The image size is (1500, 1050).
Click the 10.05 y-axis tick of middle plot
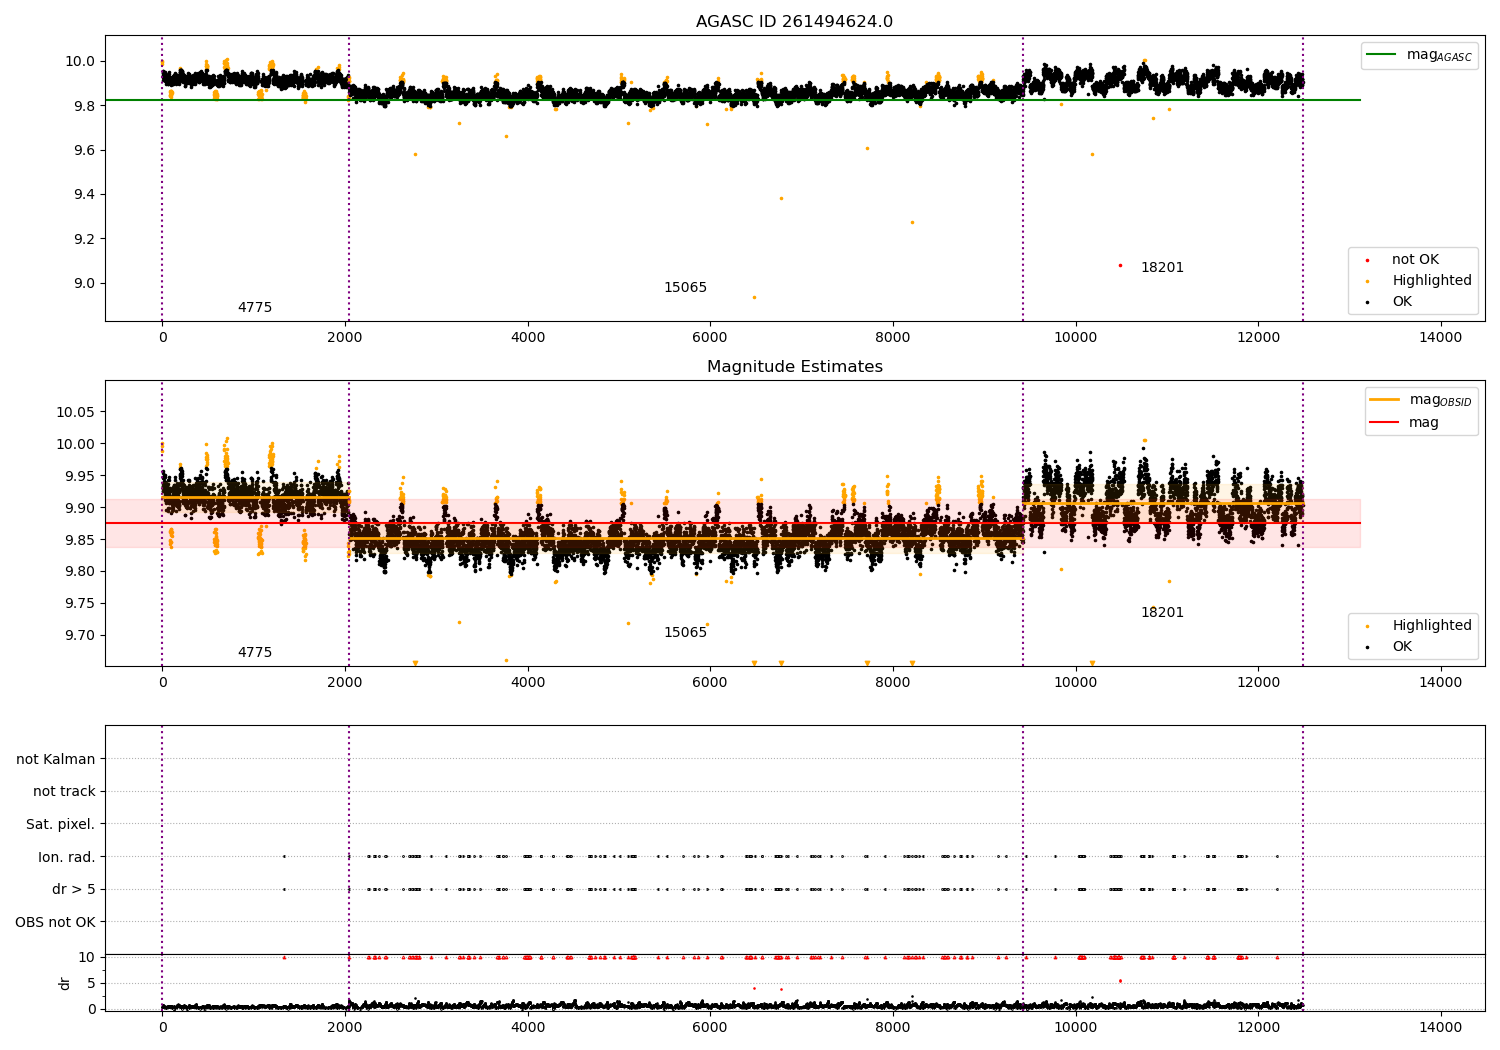(75, 413)
